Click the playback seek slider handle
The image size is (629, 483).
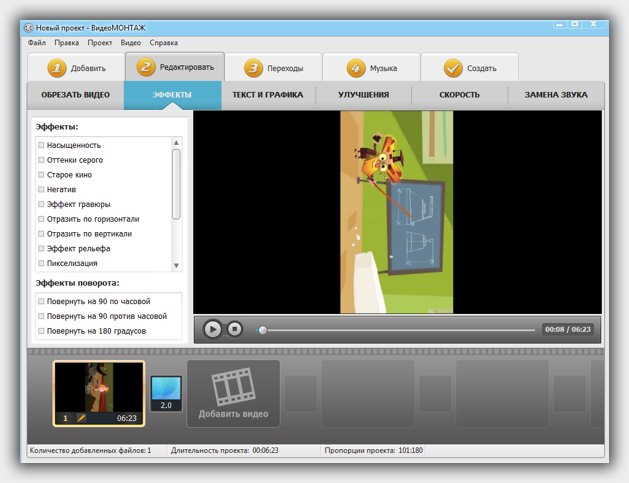click(263, 329)
